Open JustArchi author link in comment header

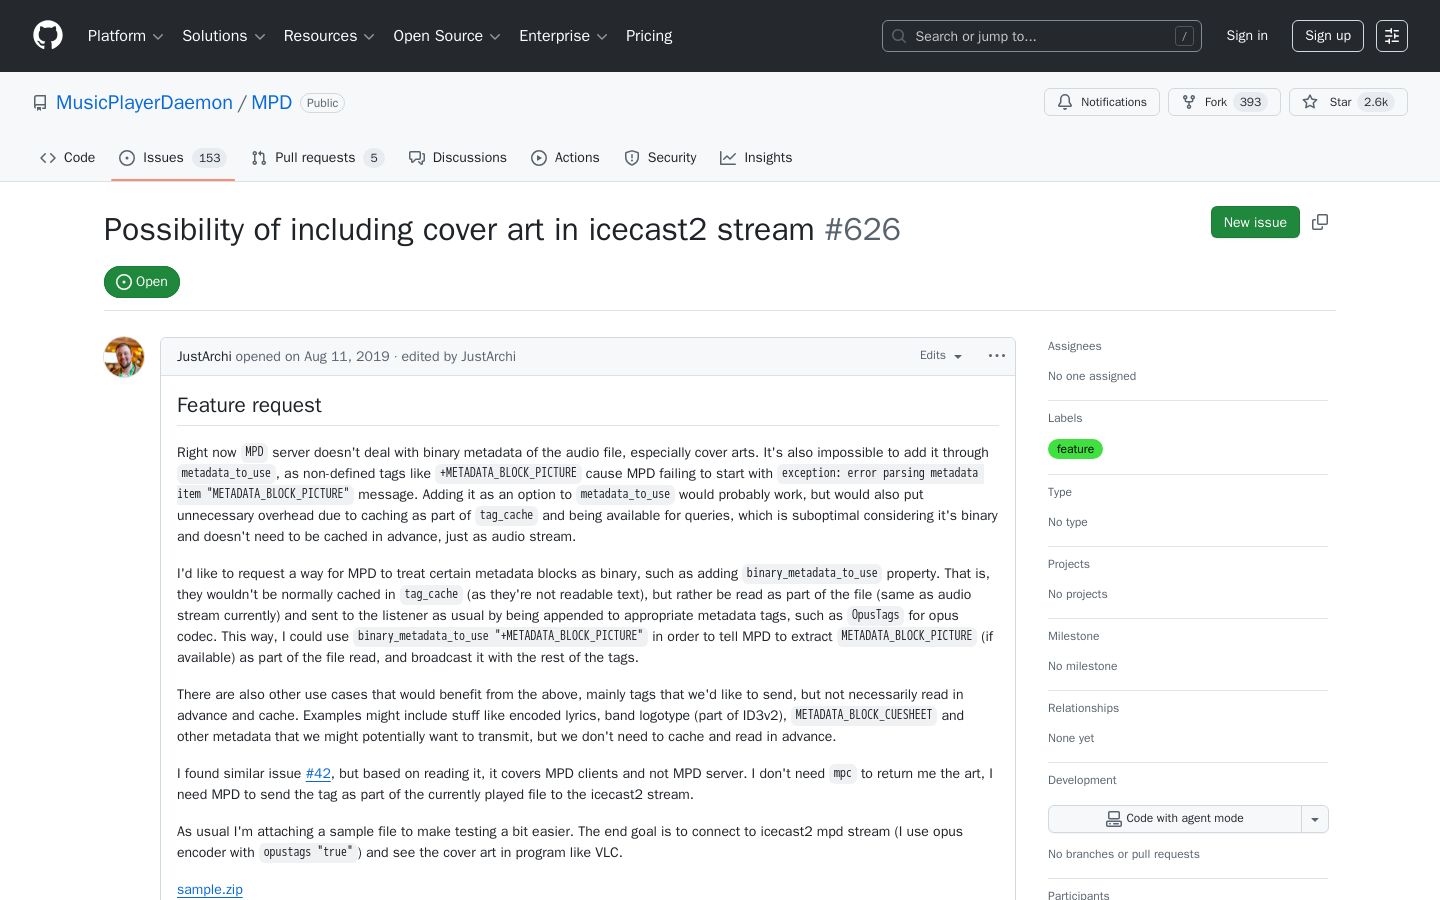coord(204,357)
